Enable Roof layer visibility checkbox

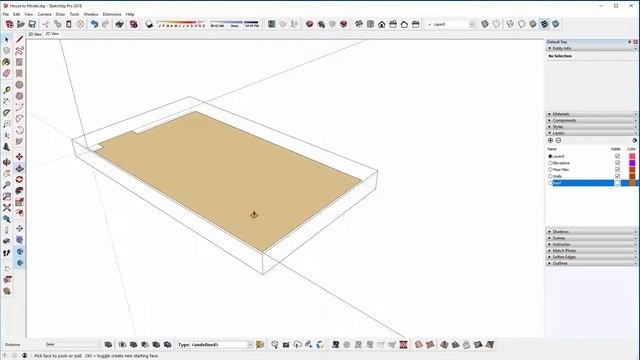617,183
